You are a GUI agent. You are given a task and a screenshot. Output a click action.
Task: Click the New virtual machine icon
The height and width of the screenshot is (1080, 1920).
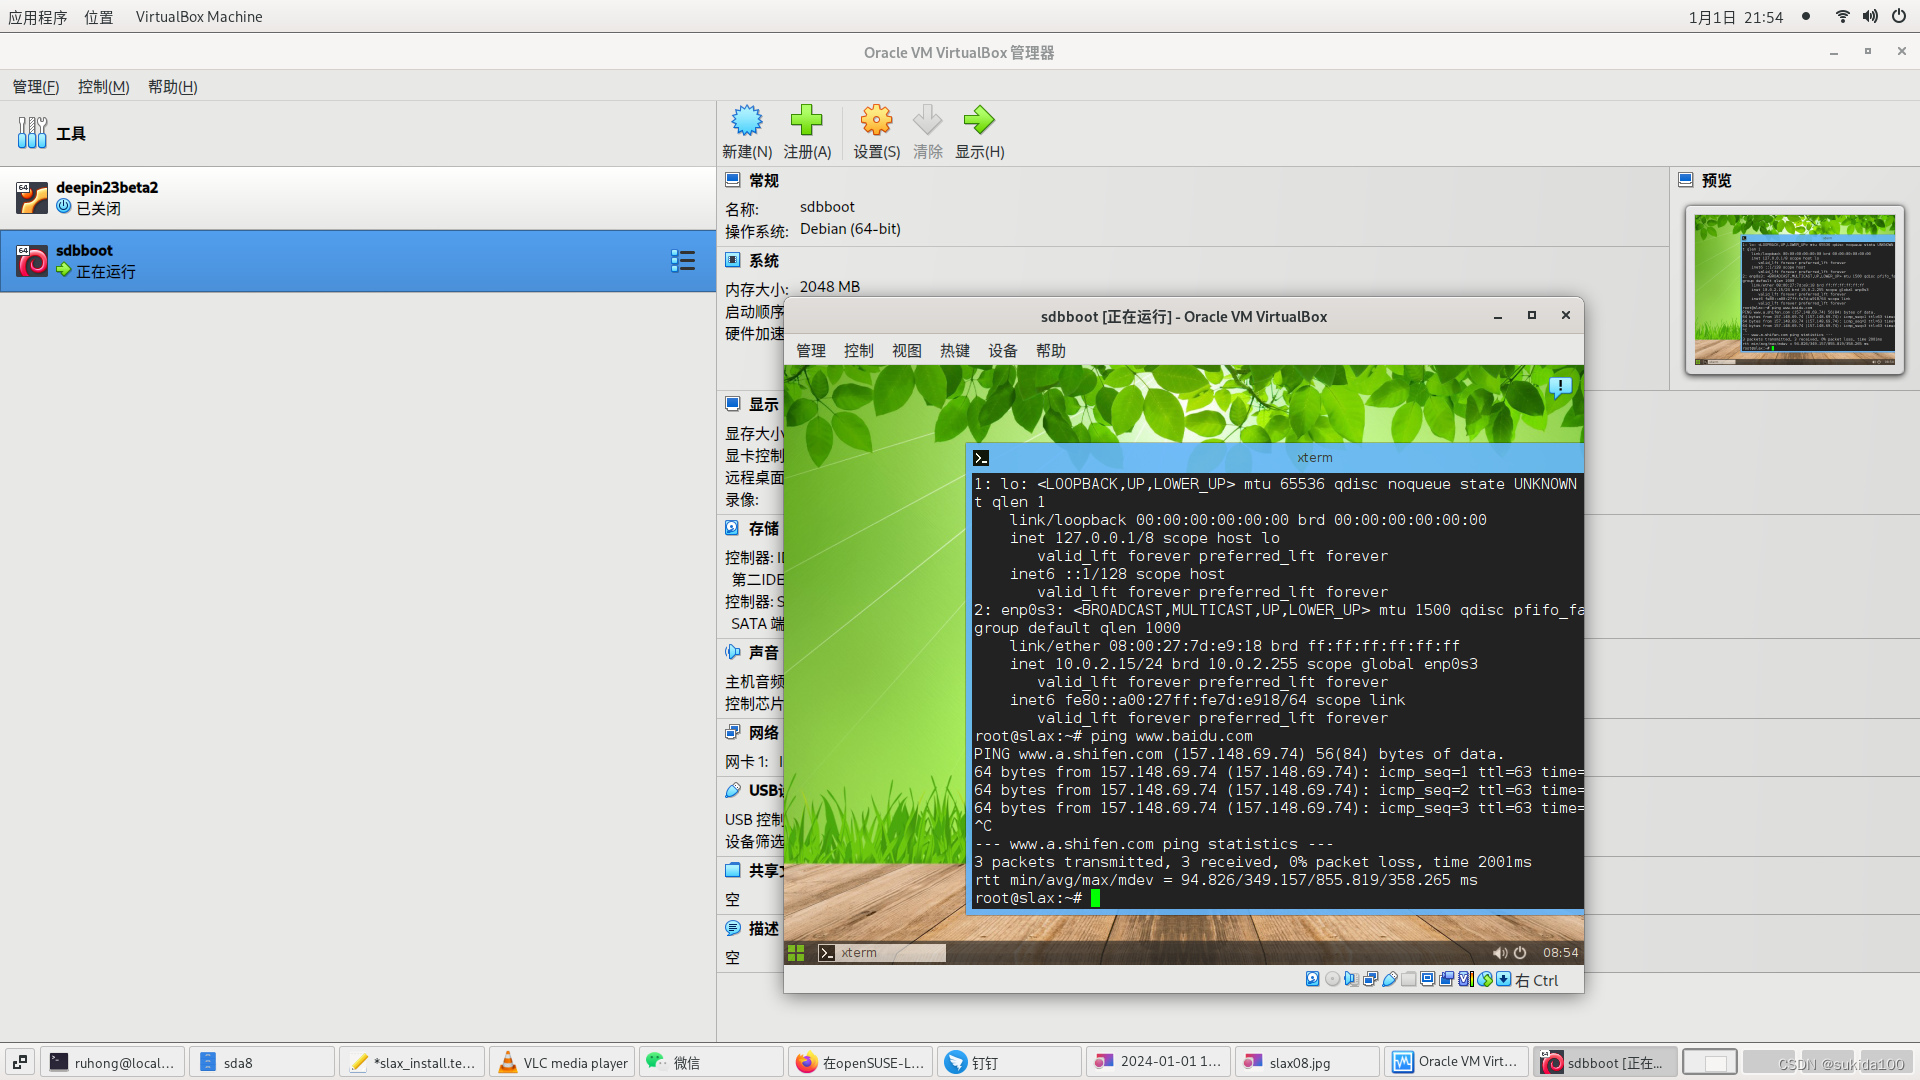tap(745, 128)
